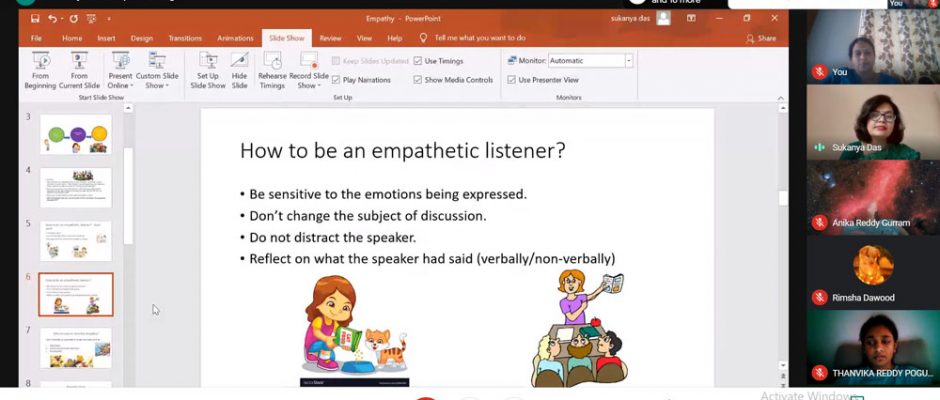
Task: Click teacher reading to children picture
Action: pos(580,327)
